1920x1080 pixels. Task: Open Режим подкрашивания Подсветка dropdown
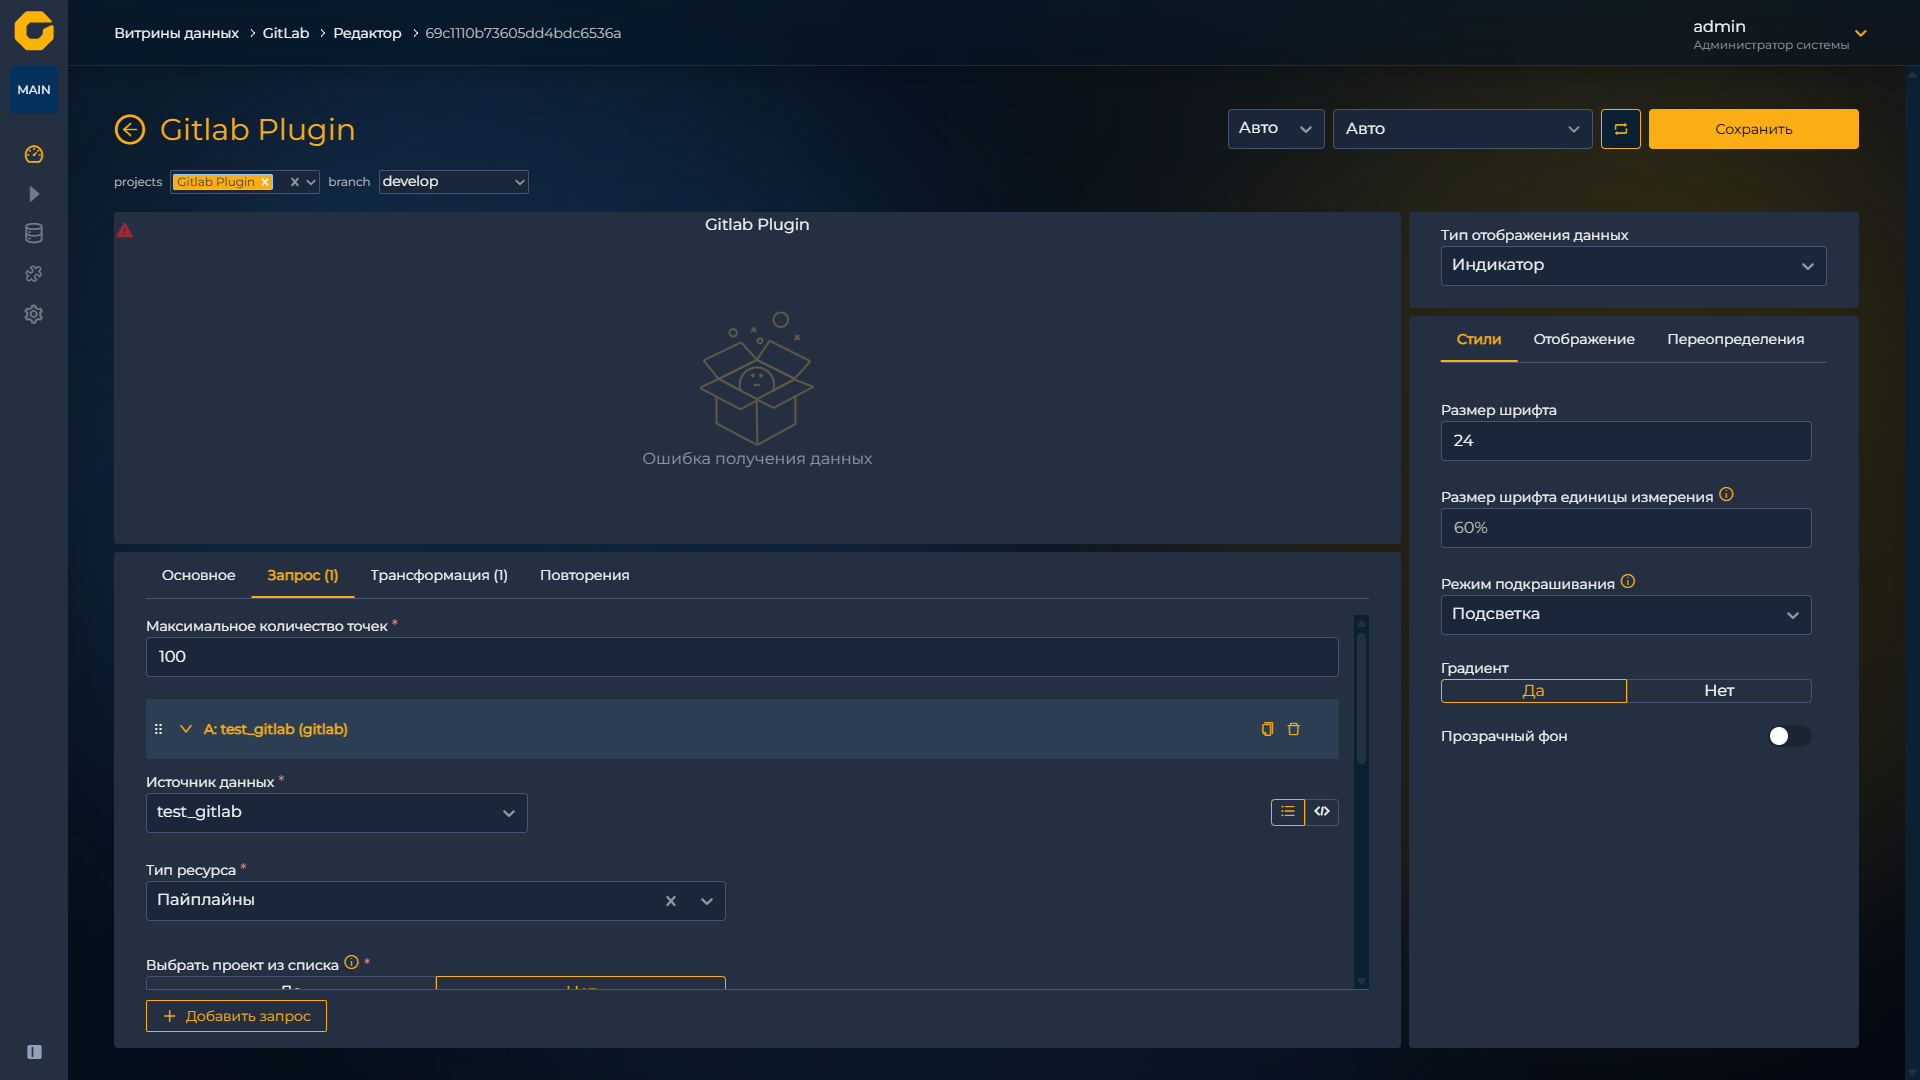point(1626,615)
